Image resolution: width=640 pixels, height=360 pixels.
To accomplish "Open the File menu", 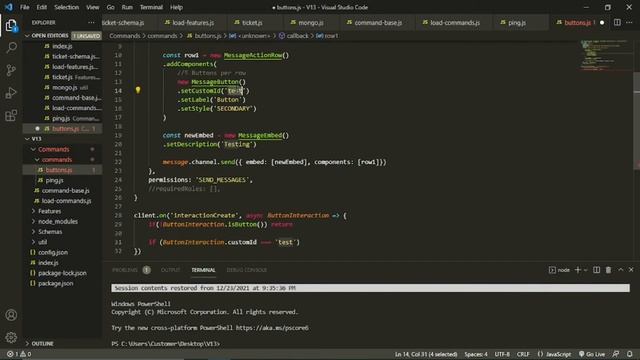I will point(24,7).
